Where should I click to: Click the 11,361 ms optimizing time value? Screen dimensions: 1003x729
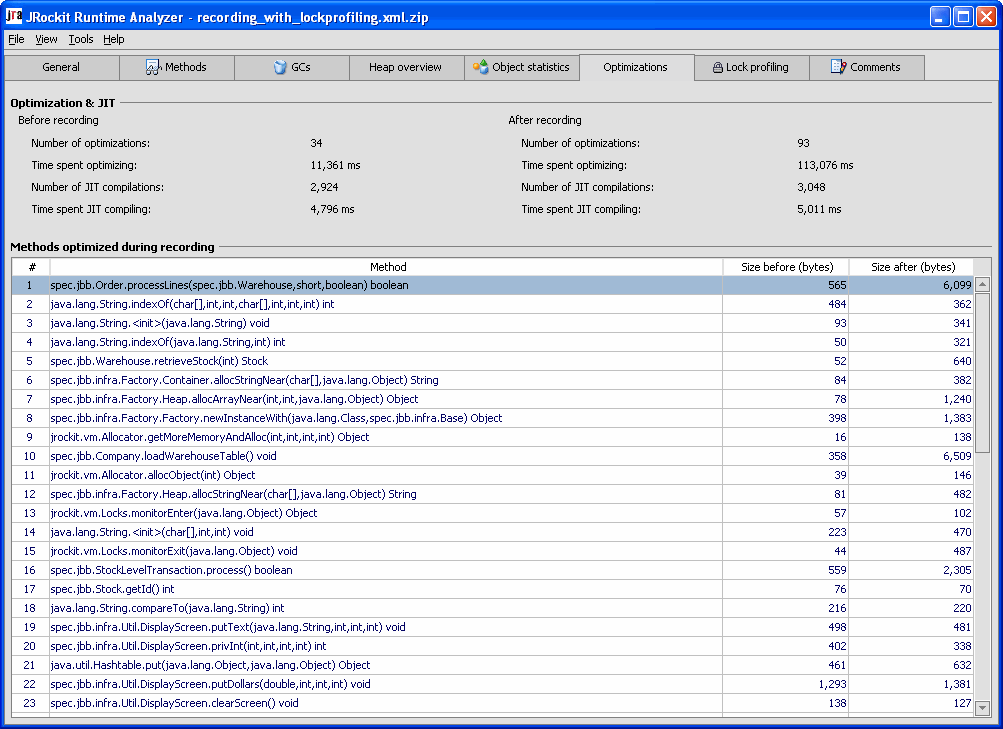[335, 165]
